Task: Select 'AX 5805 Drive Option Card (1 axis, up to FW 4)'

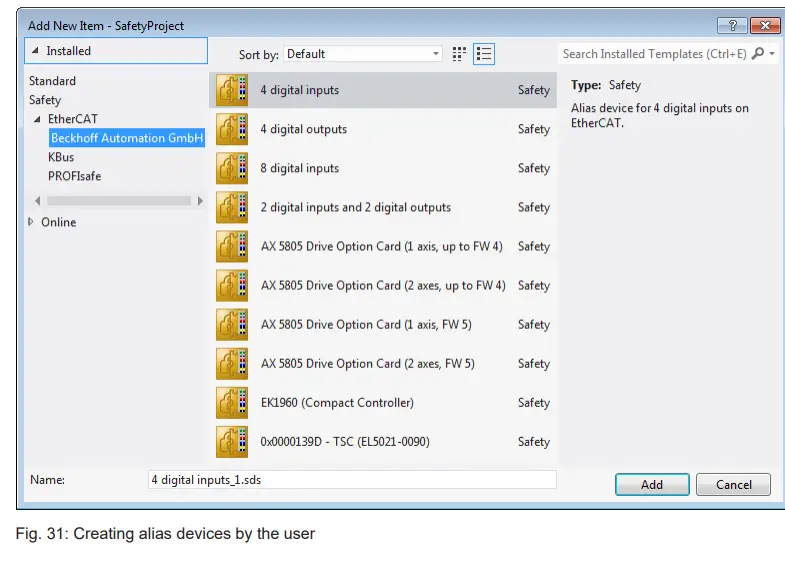Action: point(382,246)
